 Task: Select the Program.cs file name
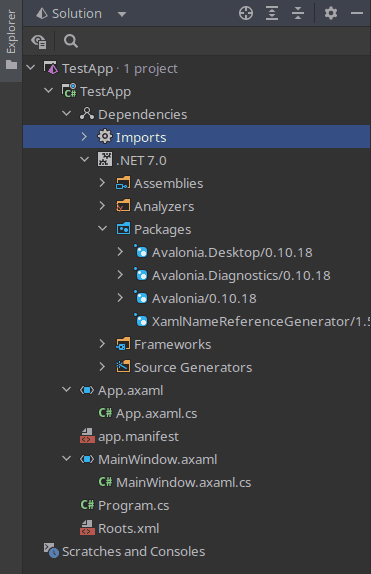134,506
